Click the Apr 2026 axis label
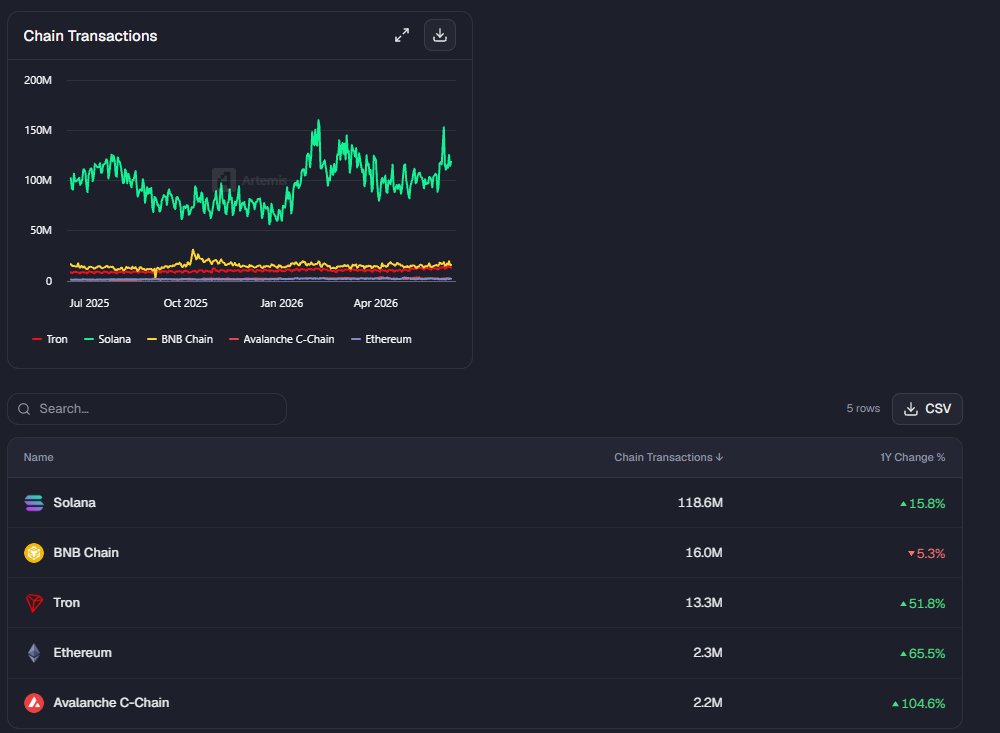The image size is (1000, 733). (x=376, y=303)
